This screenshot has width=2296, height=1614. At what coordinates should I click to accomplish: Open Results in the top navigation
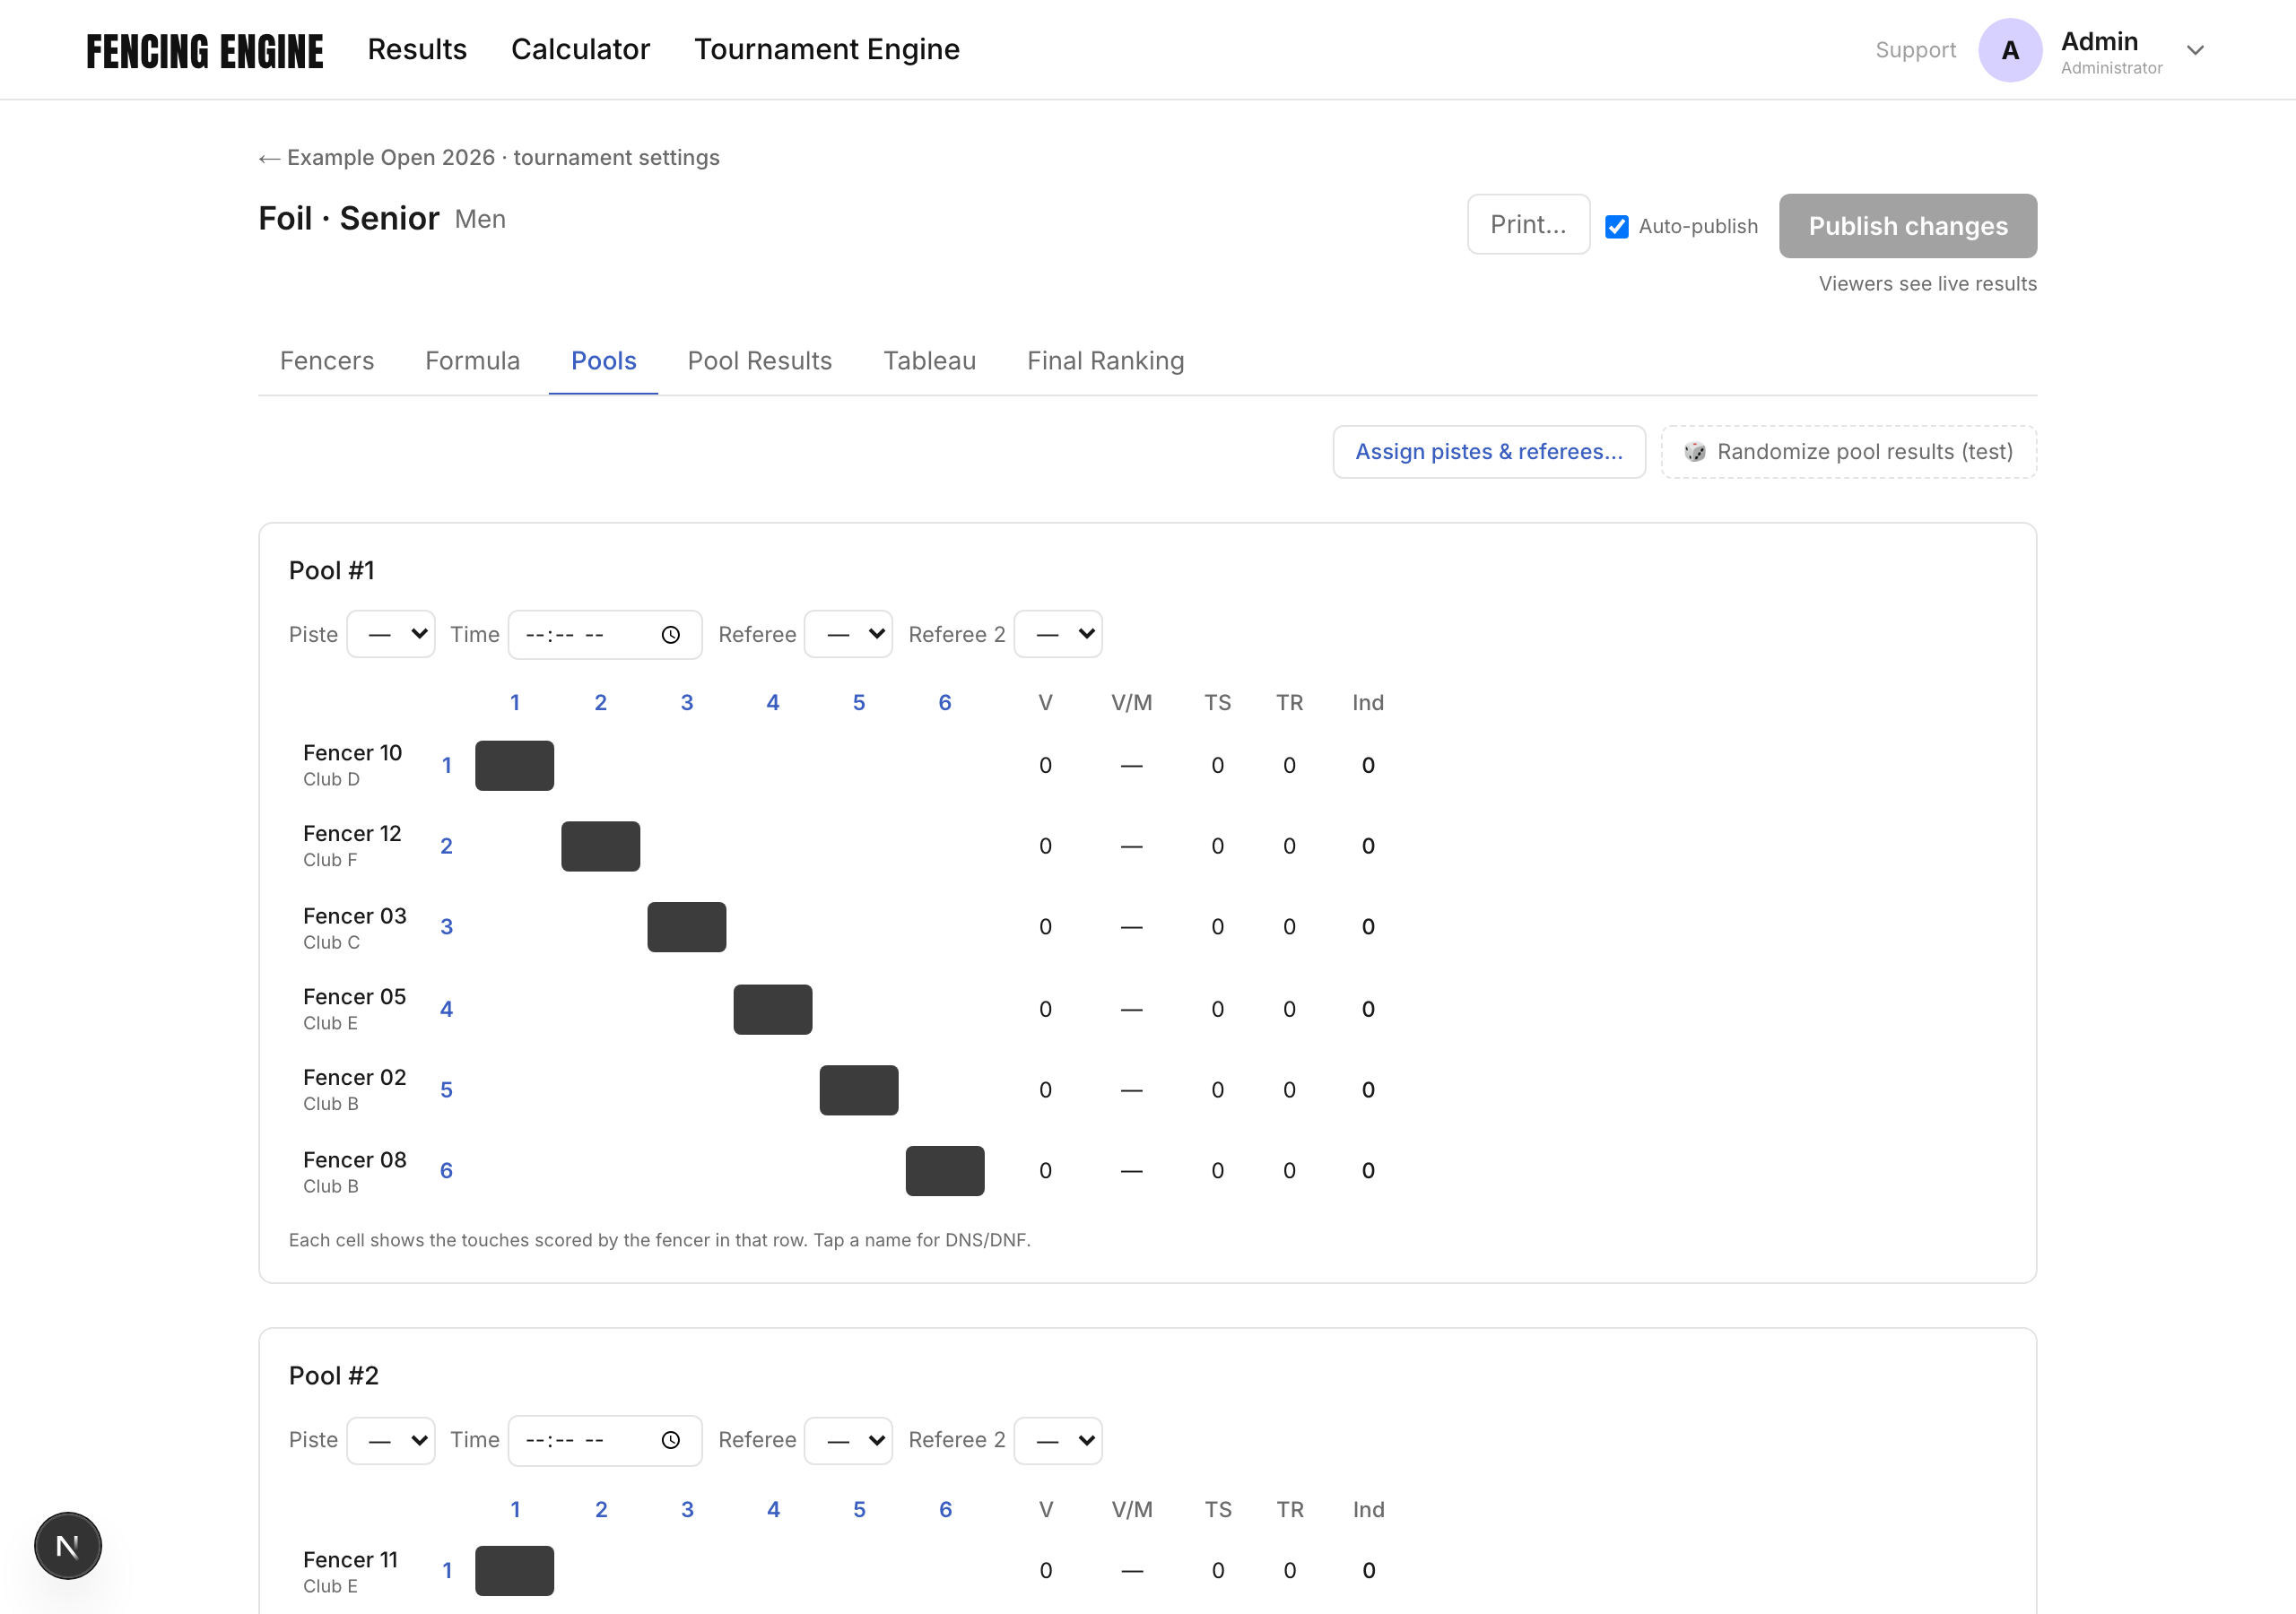tap(417, 49)
